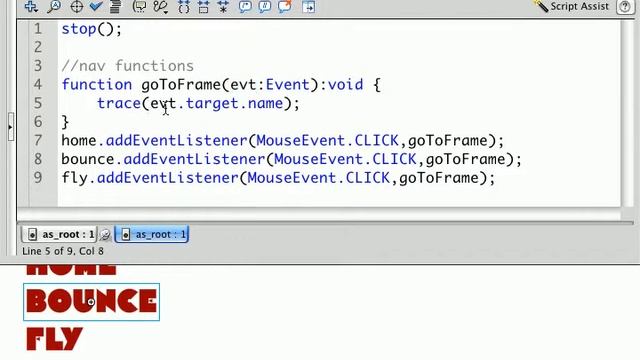Screen dimensions: 640x360
Task: Click the Insert a target path crosshair icon
Action: click(76, 6)
